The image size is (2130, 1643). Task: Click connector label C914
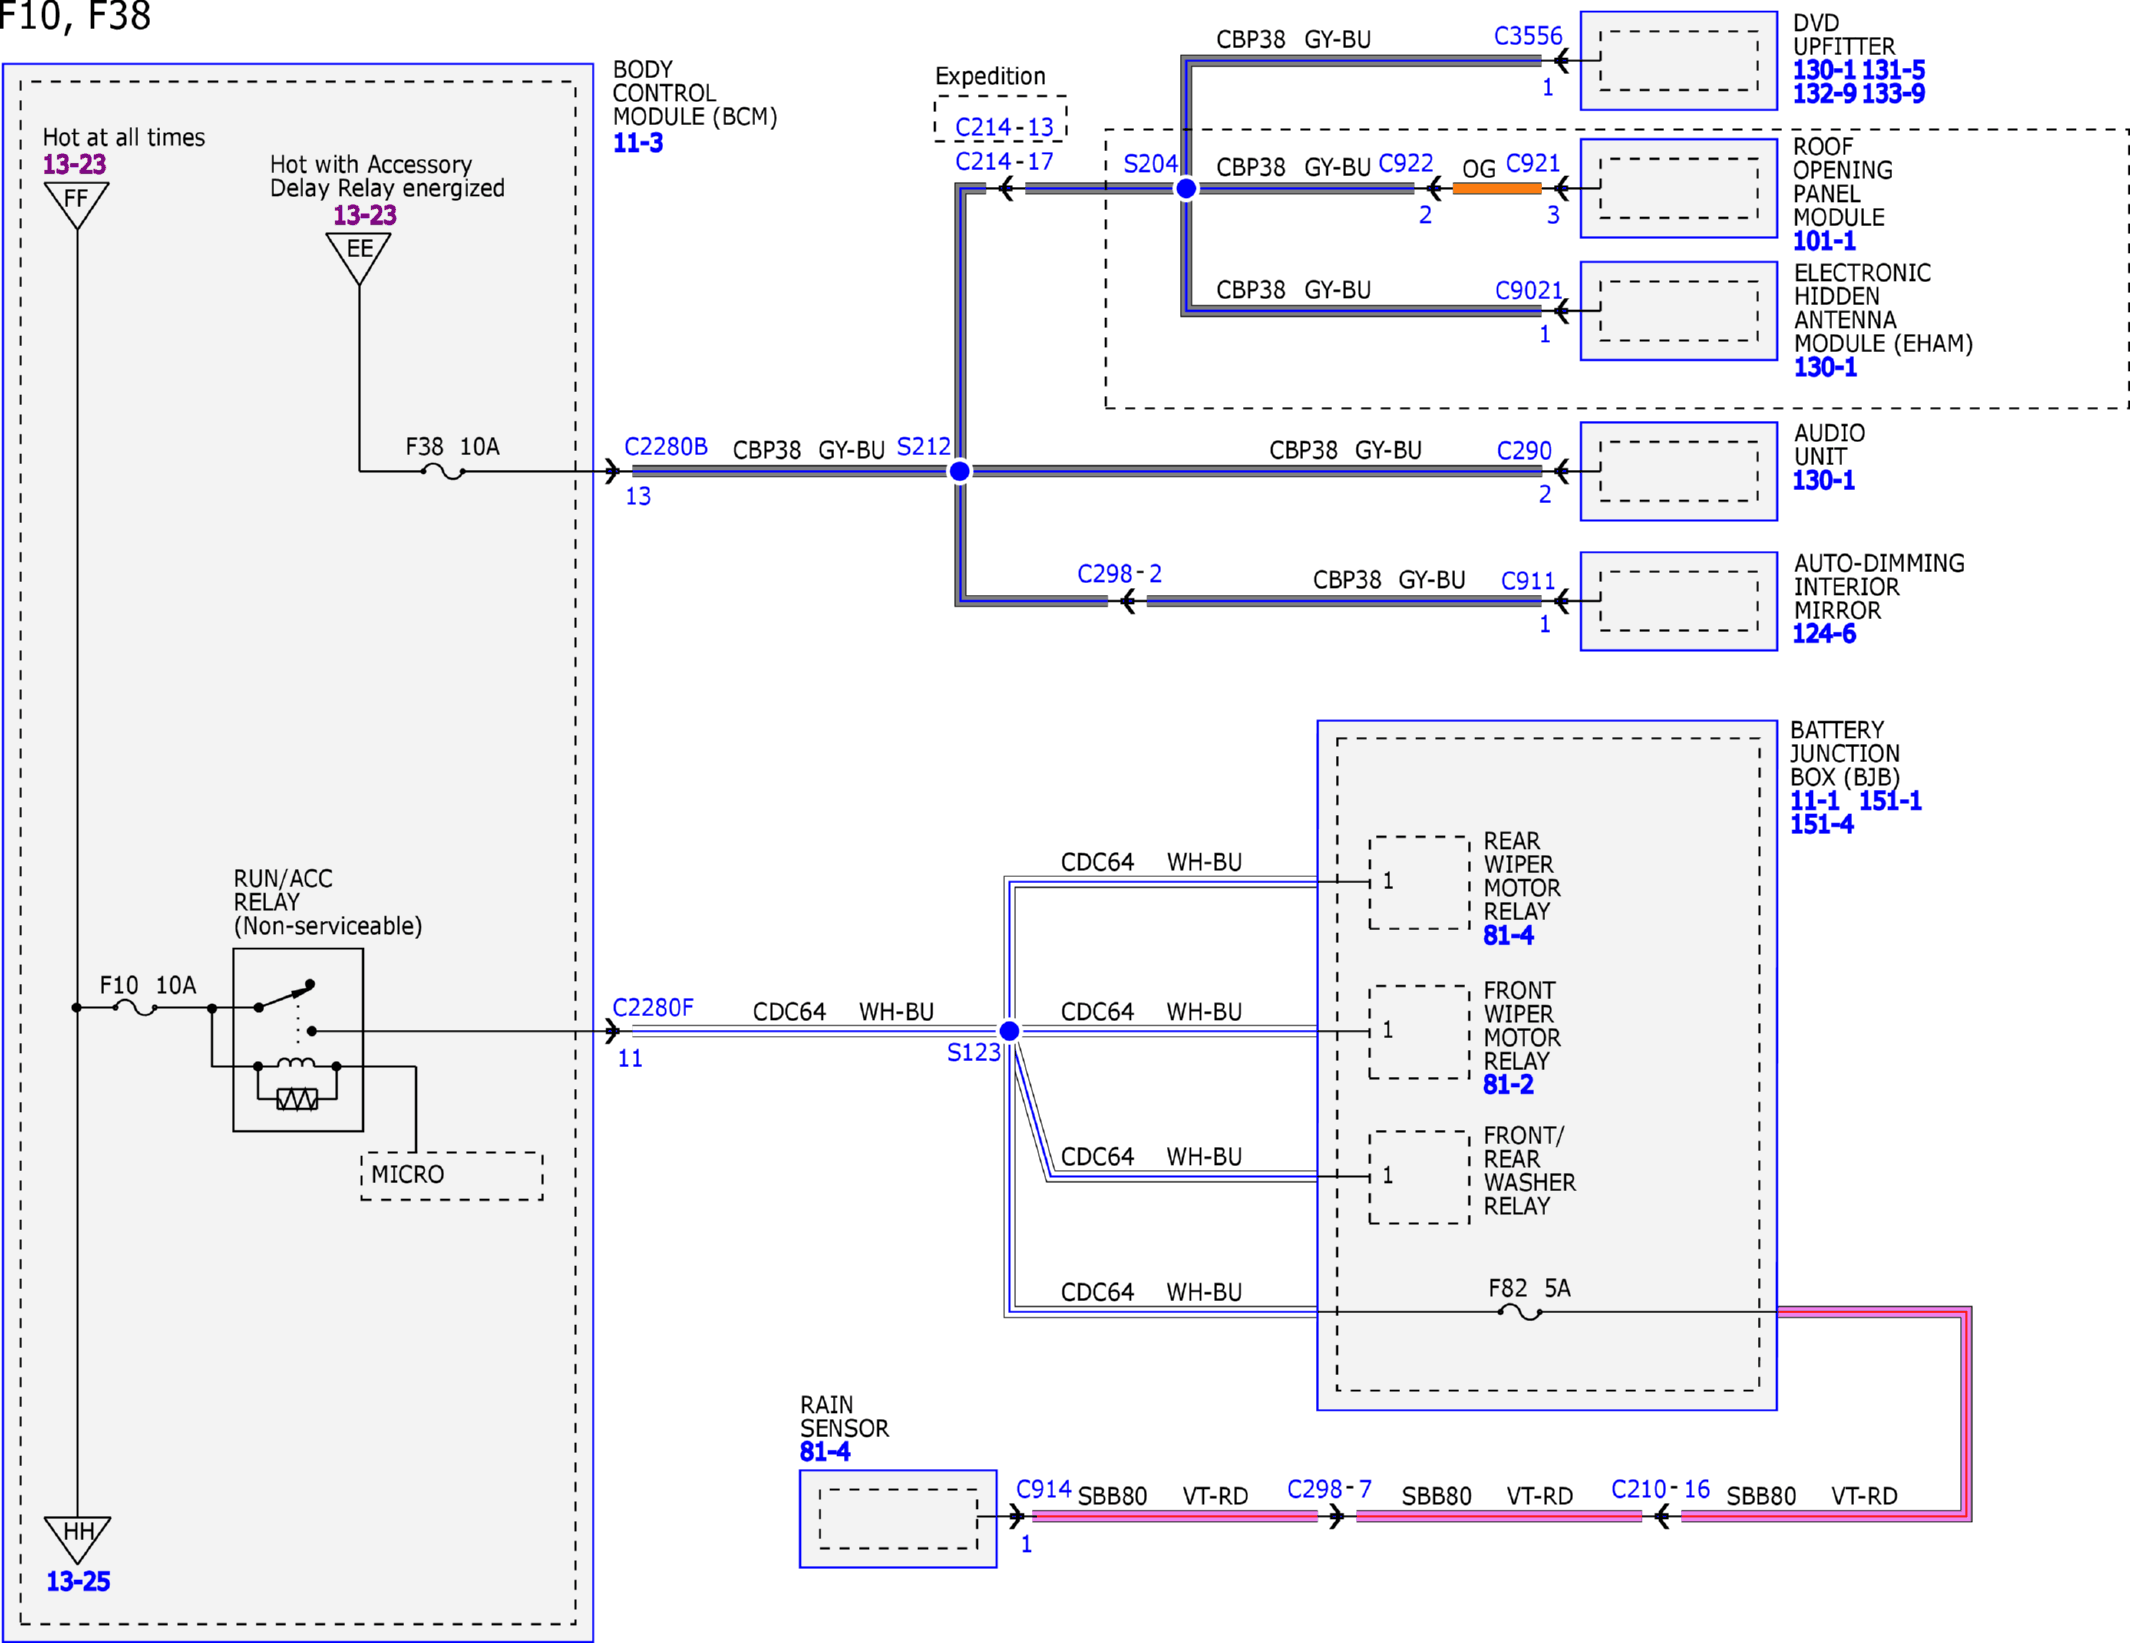click(x=1044, y=1490)
